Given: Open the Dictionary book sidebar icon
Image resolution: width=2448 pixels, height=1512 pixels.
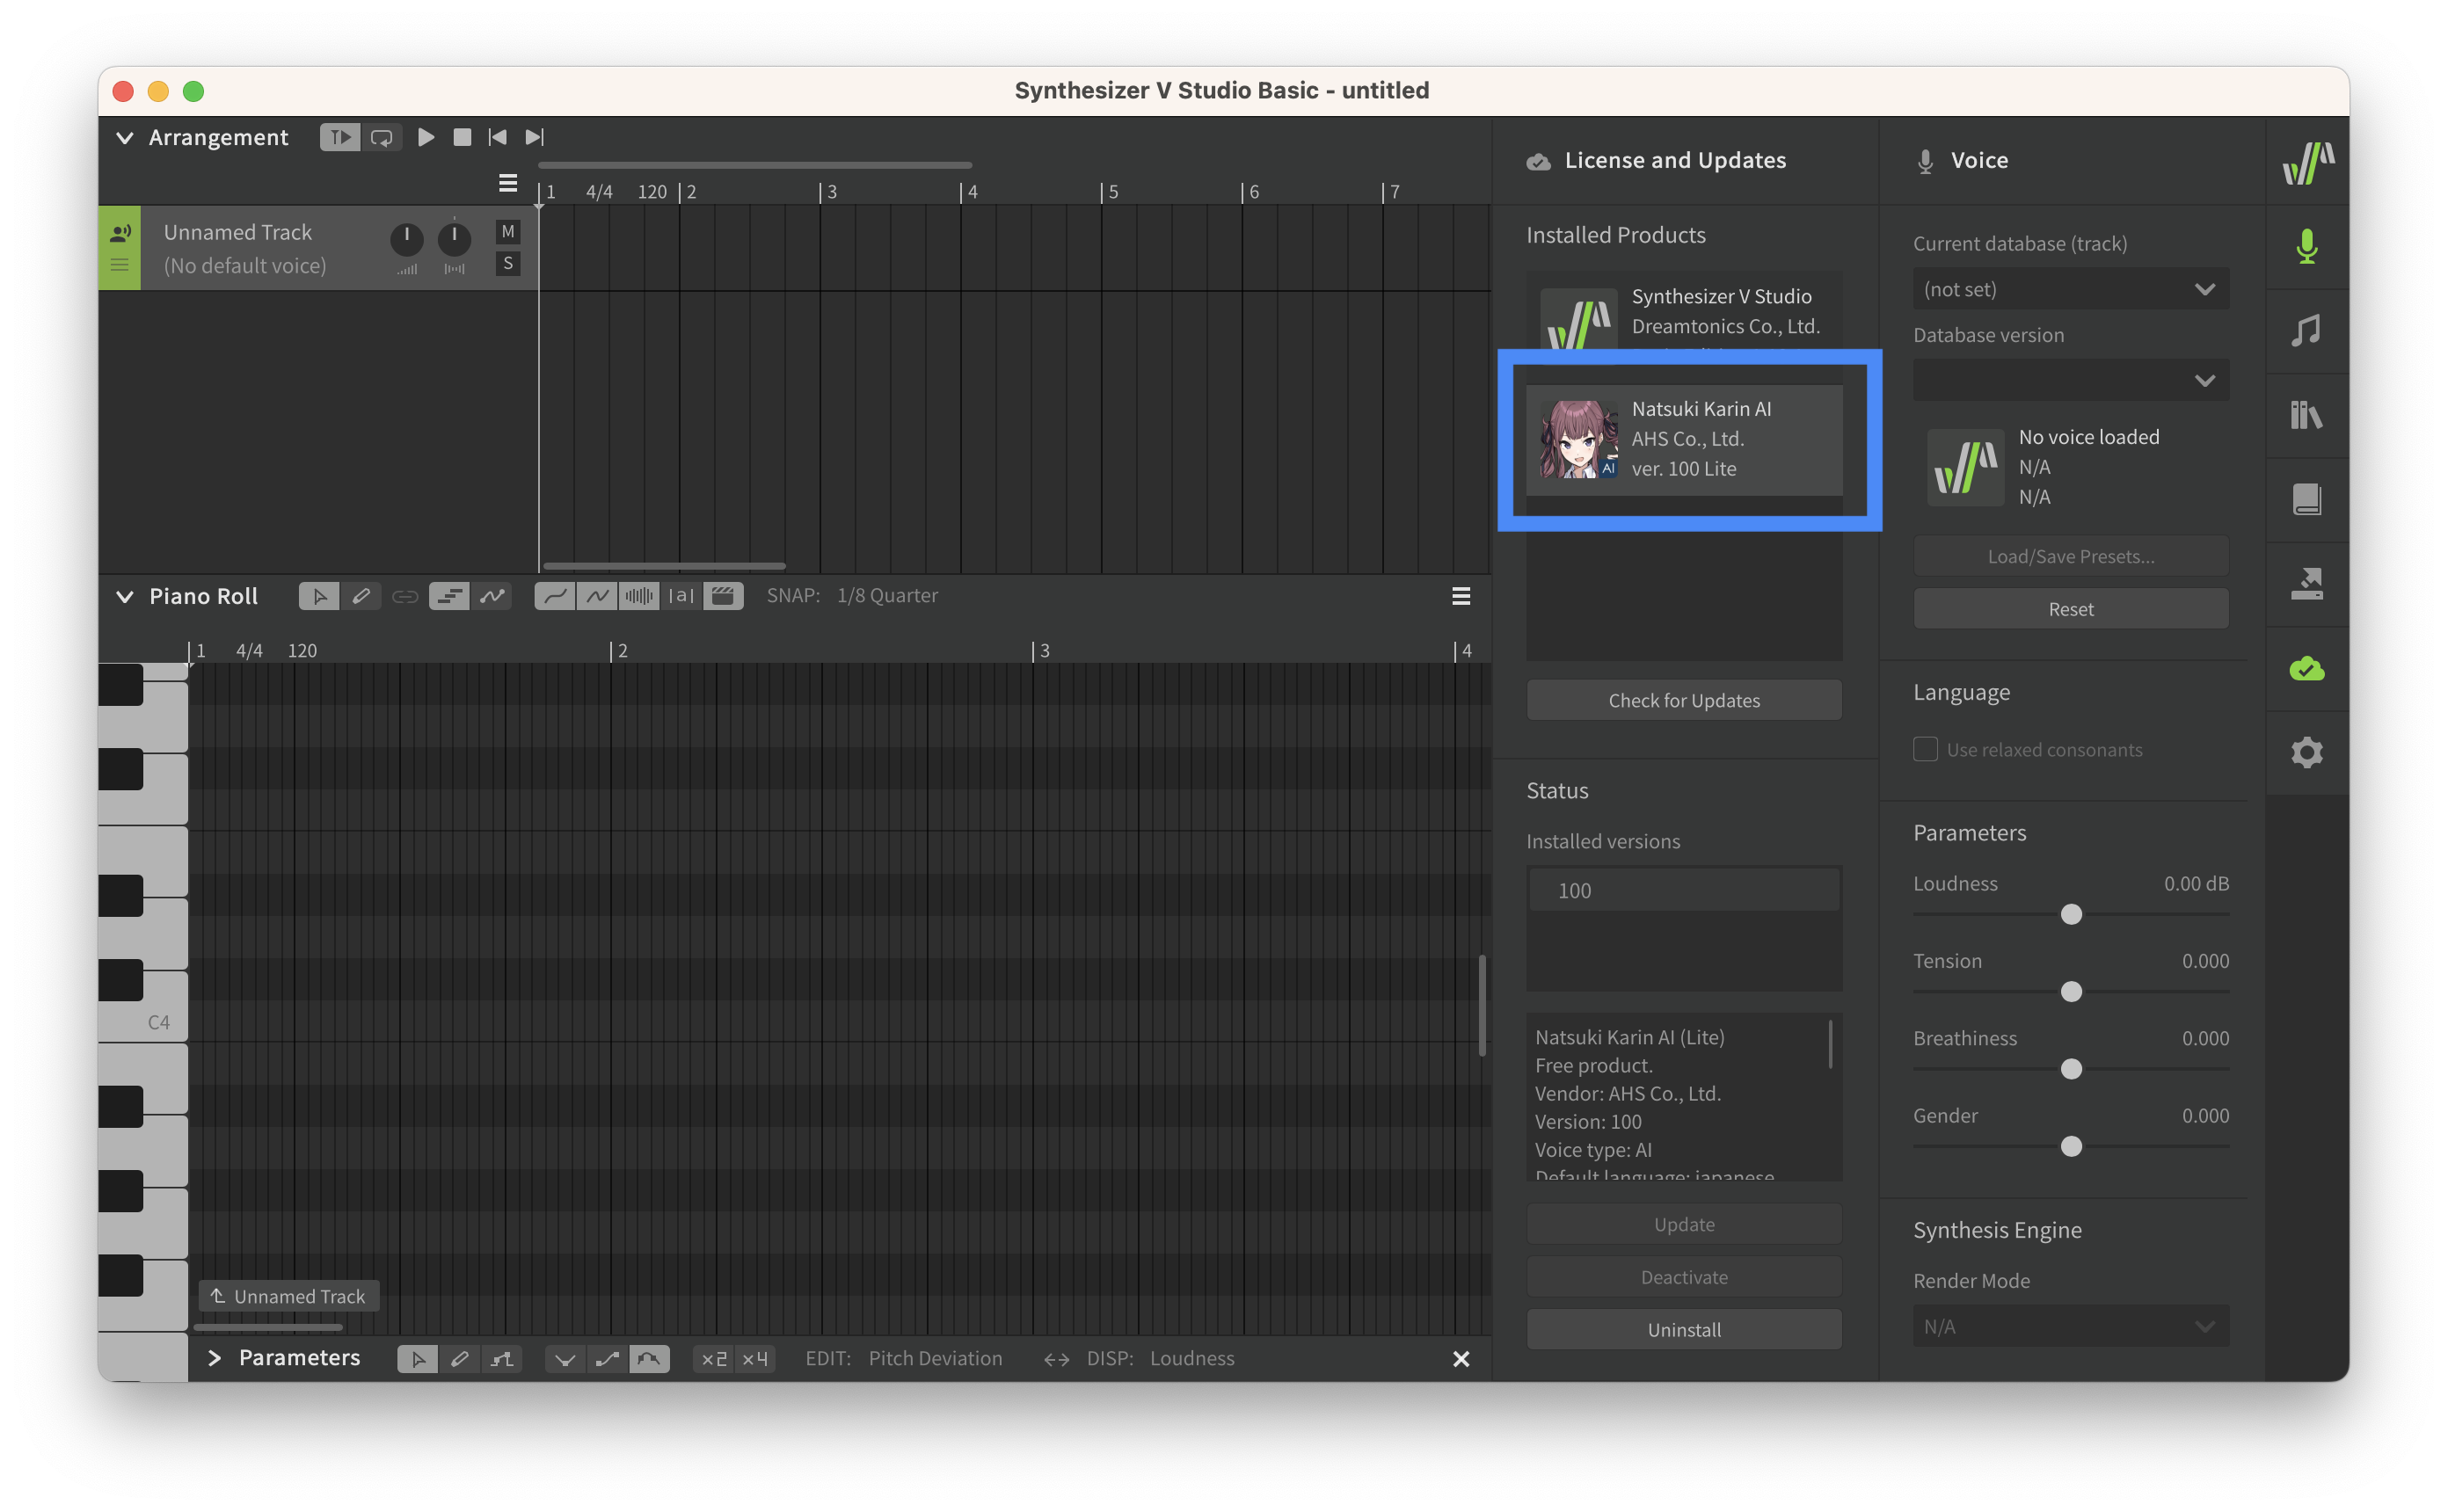Looking at the screenshot, I should (x=2306, y=499).
